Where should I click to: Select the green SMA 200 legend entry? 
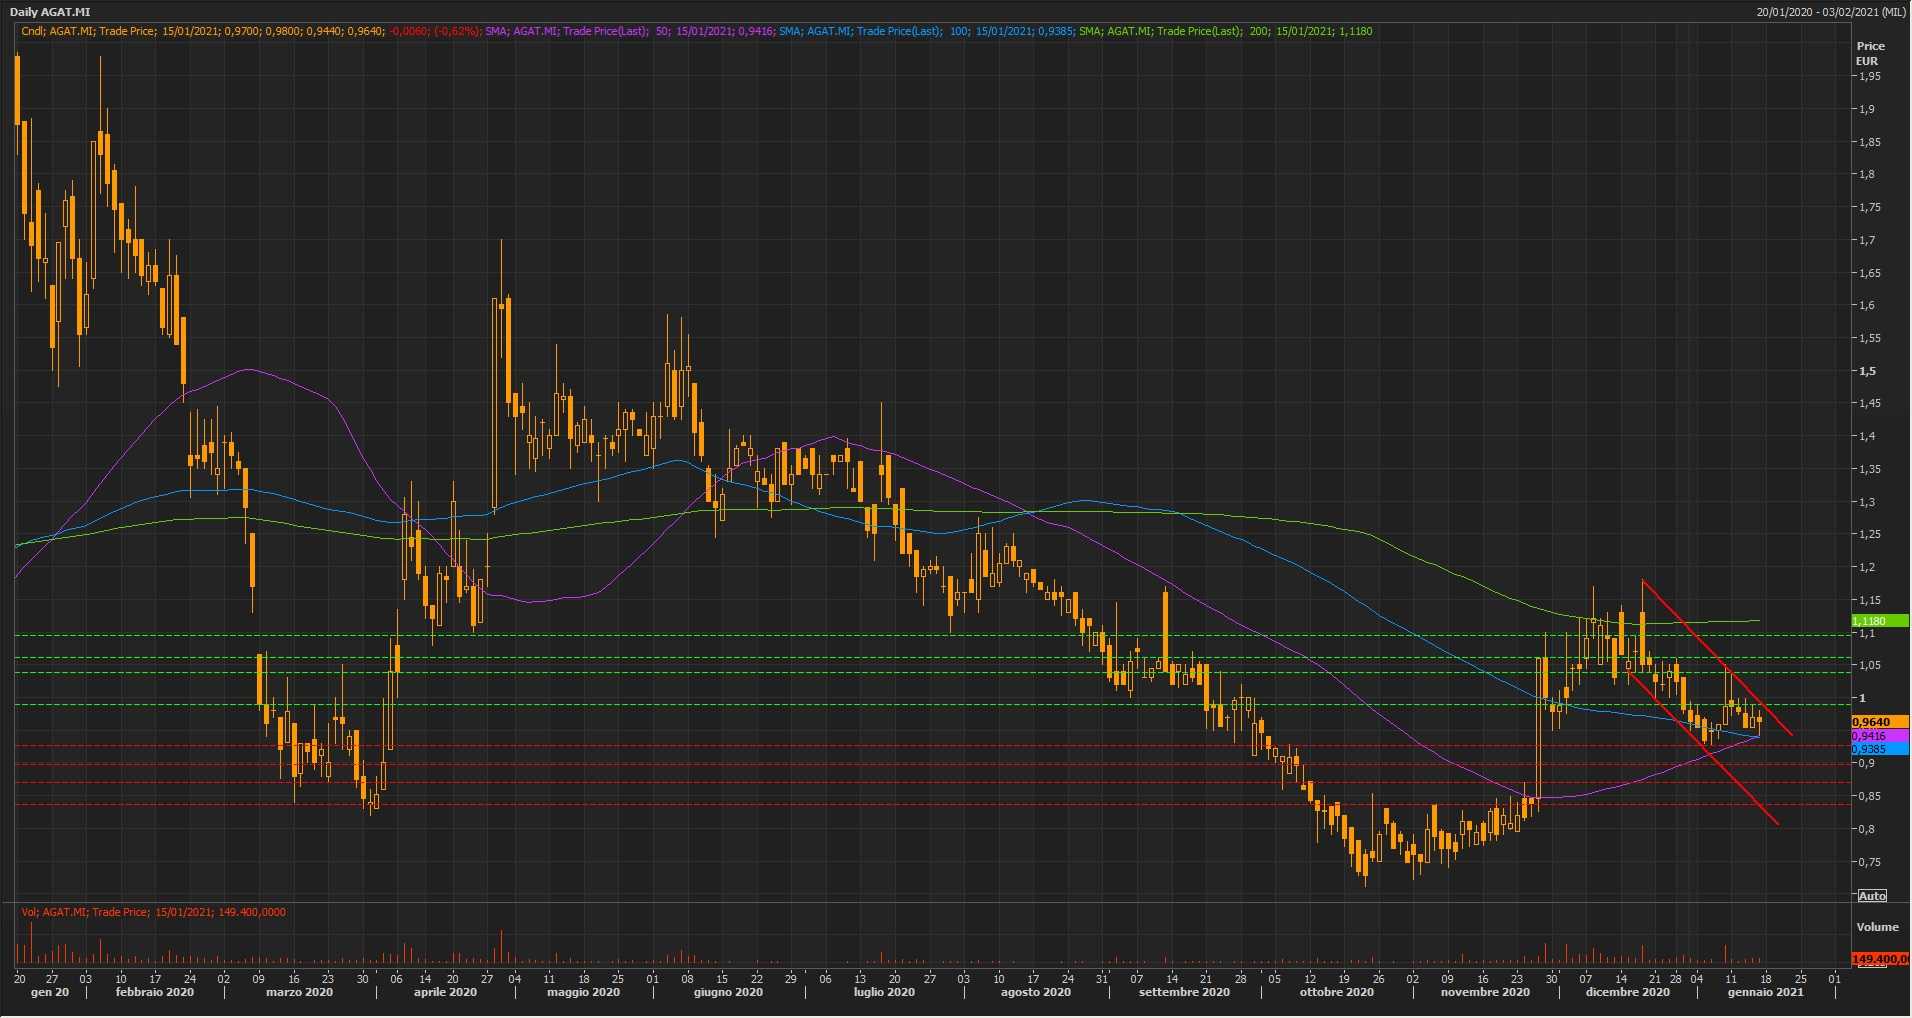tap(1225, 31)
